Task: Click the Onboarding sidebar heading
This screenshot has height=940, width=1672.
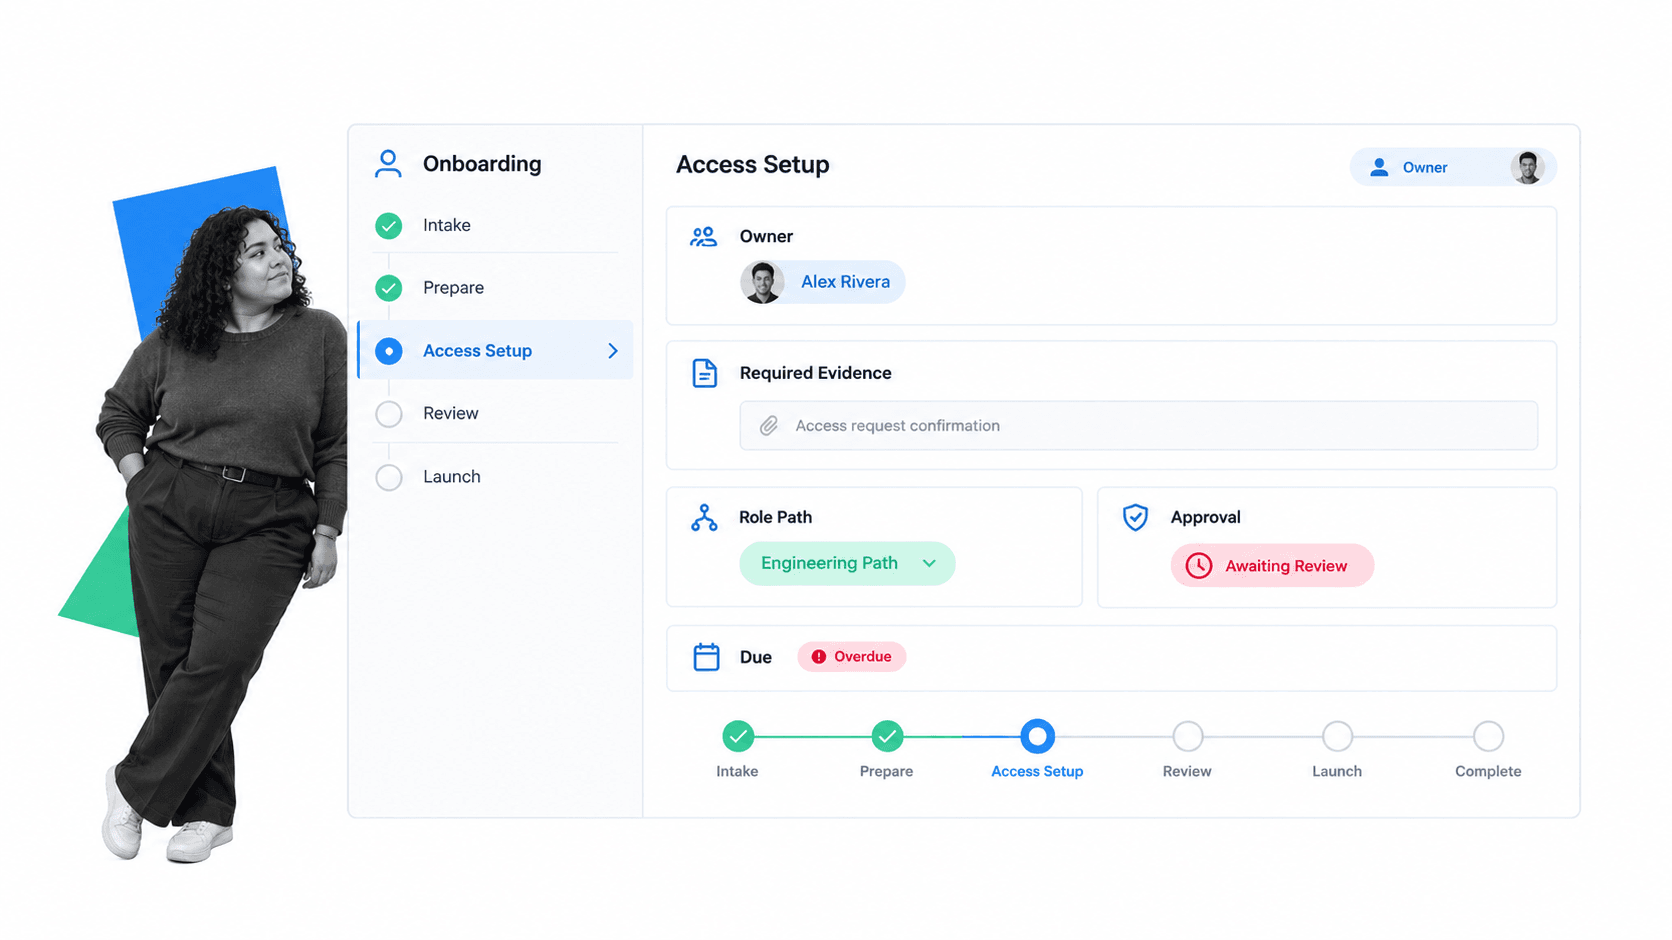Action: [482, 164]
